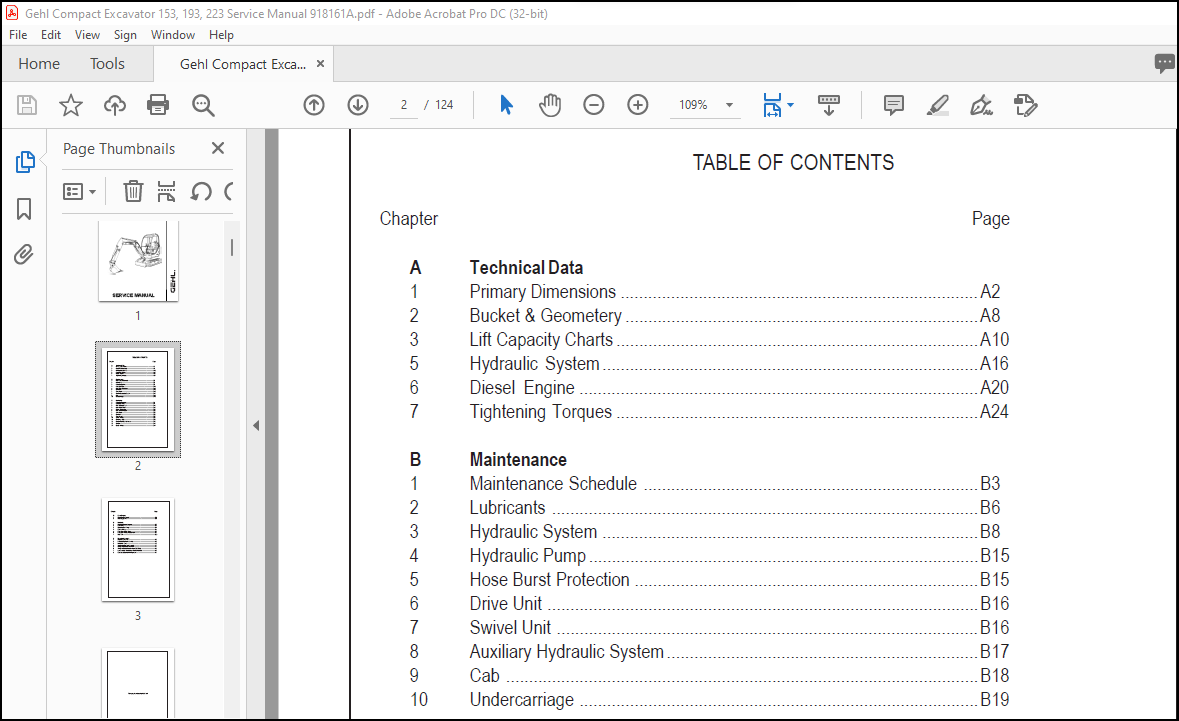The width and height of the screenshot is (1179, 721).
Task: Go to previous page with up arrow
Action: tap(314, 105)
